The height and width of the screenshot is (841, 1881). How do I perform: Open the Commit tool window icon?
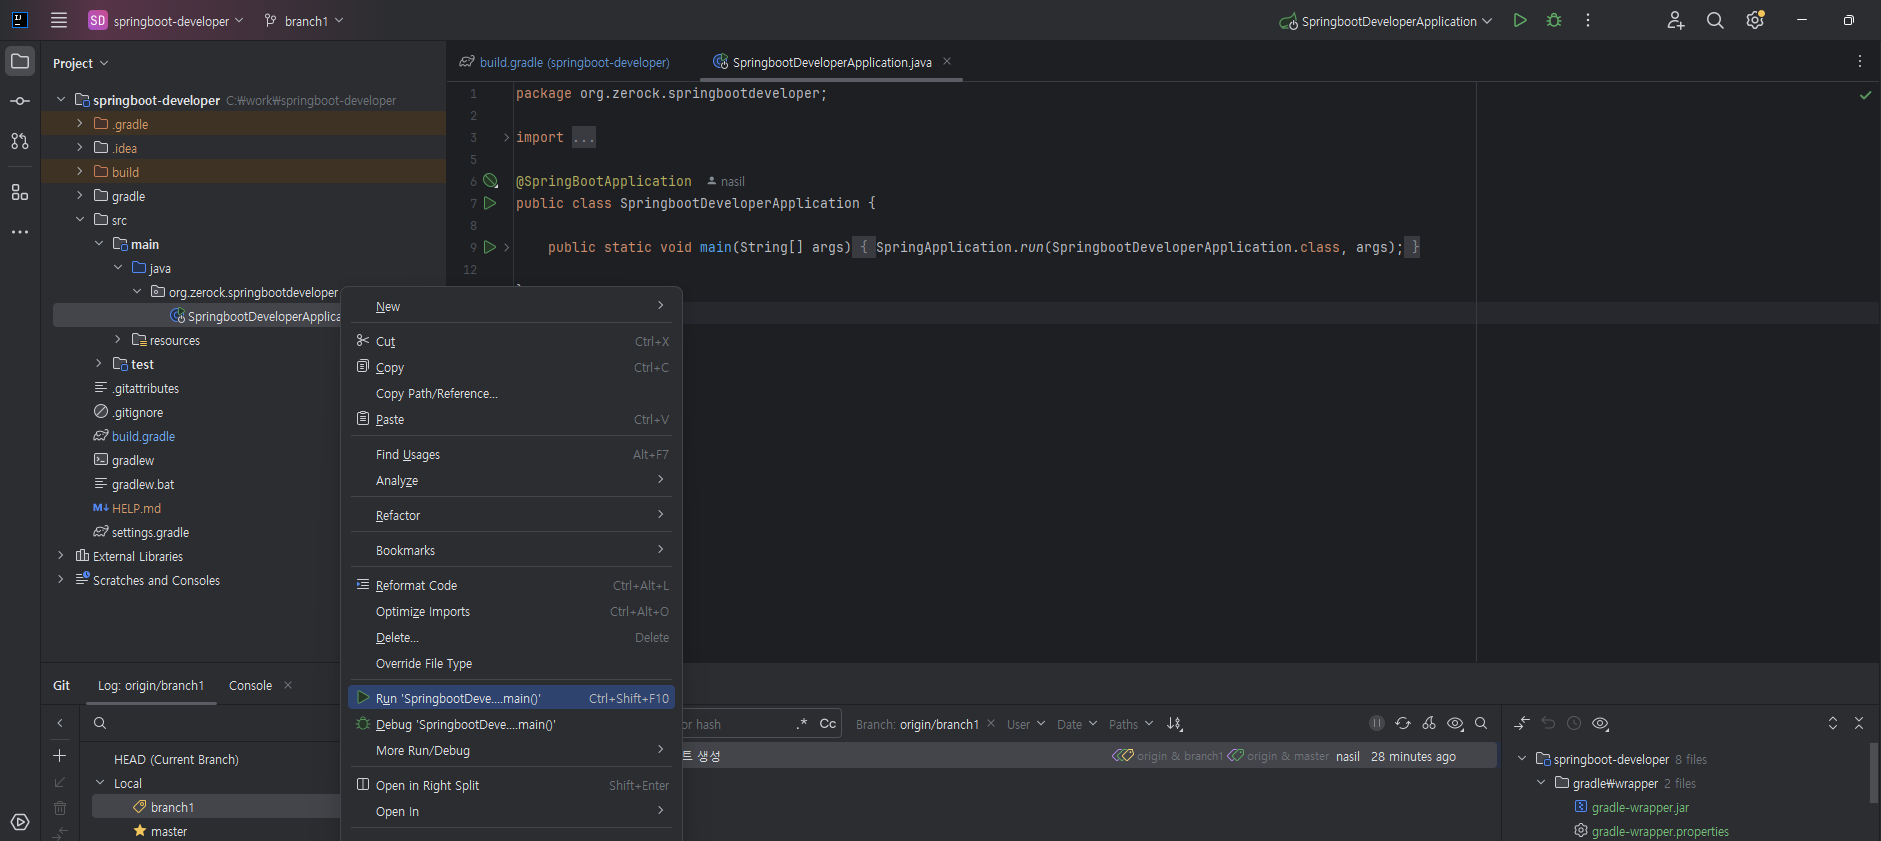pyautogui.click(x=20, y=101)
